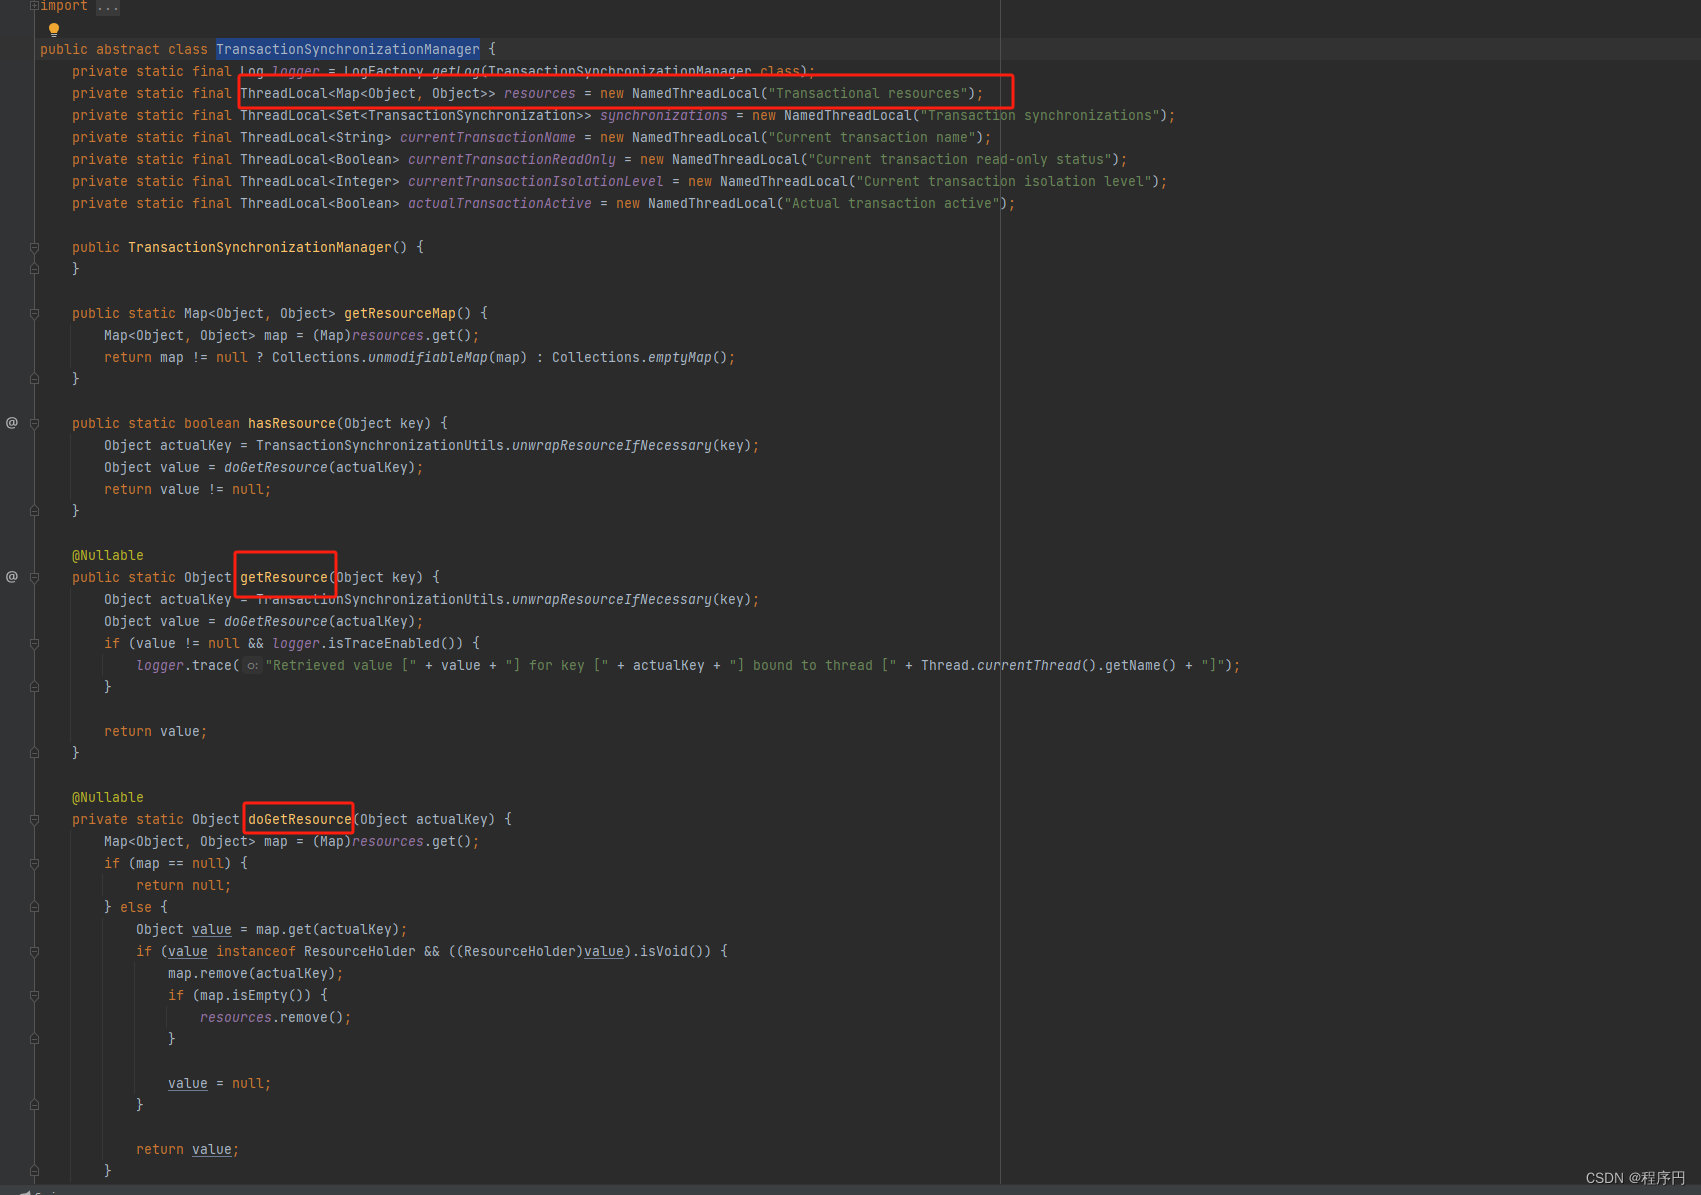Click the red-boxed getResource method name
The height and width of the screenshot is (1195, 1701).
(285, 576)
